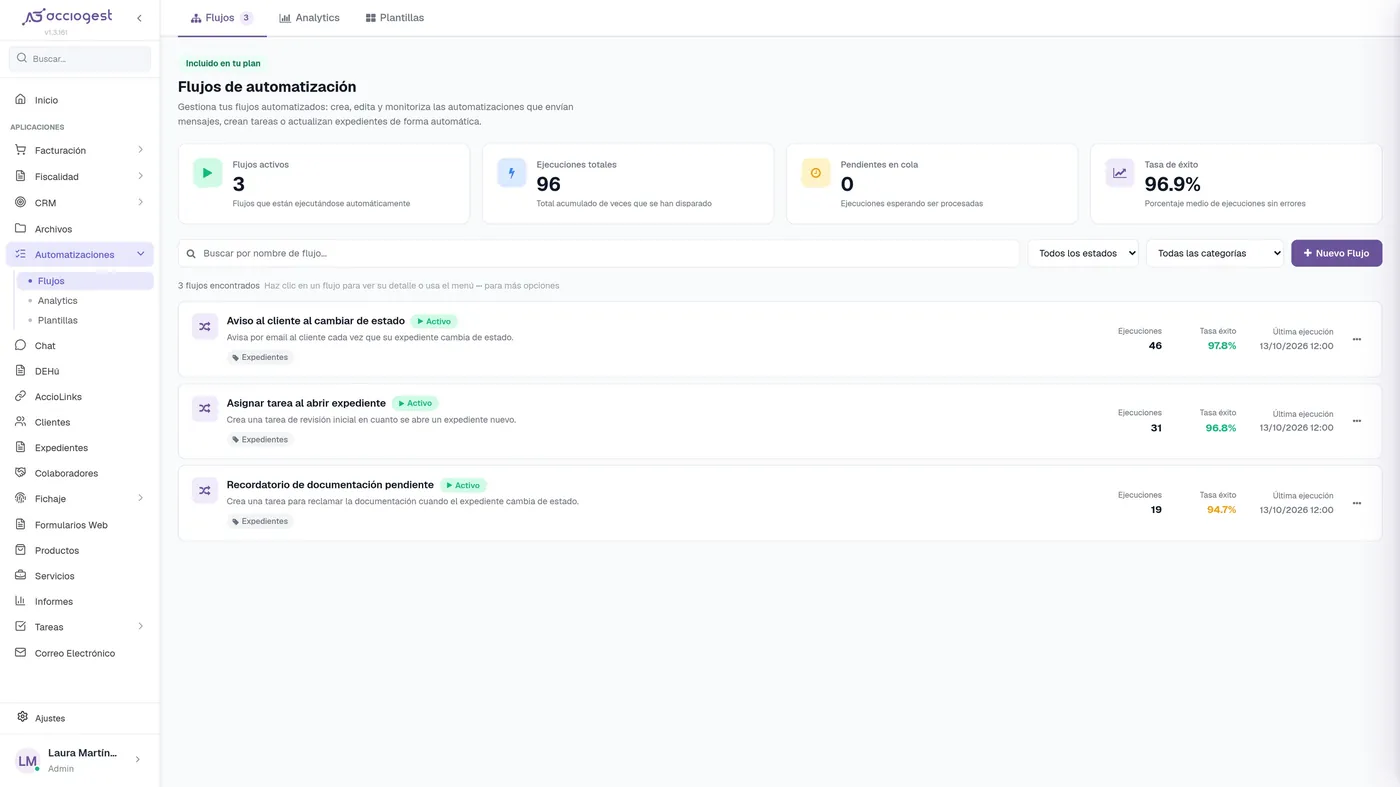Focus the sidebar Buscar search field
Viewport: 1400px width, 787px height.
click(x=80, y=59)
